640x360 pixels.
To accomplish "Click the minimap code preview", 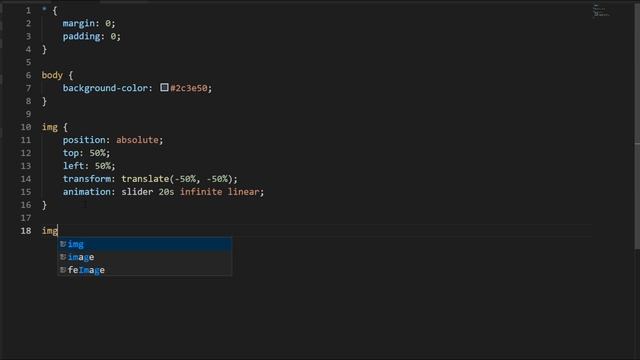I will pyautogui.click(x=601, y=11).
